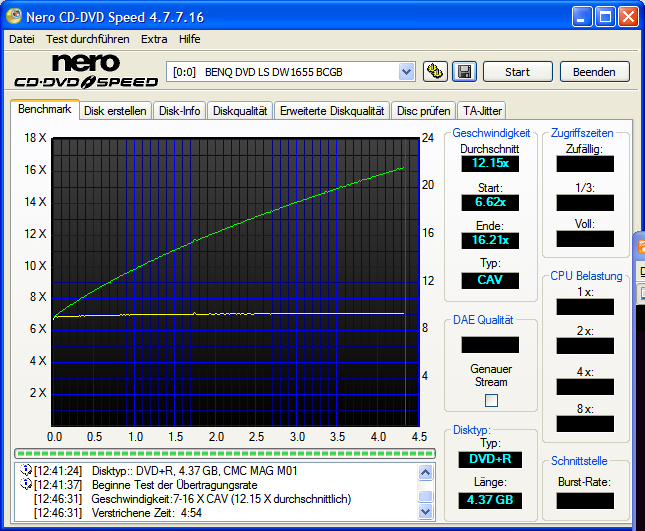Click the DAE Qualität value field
Viewport: 645px width, 531px height.
point(490,345)
